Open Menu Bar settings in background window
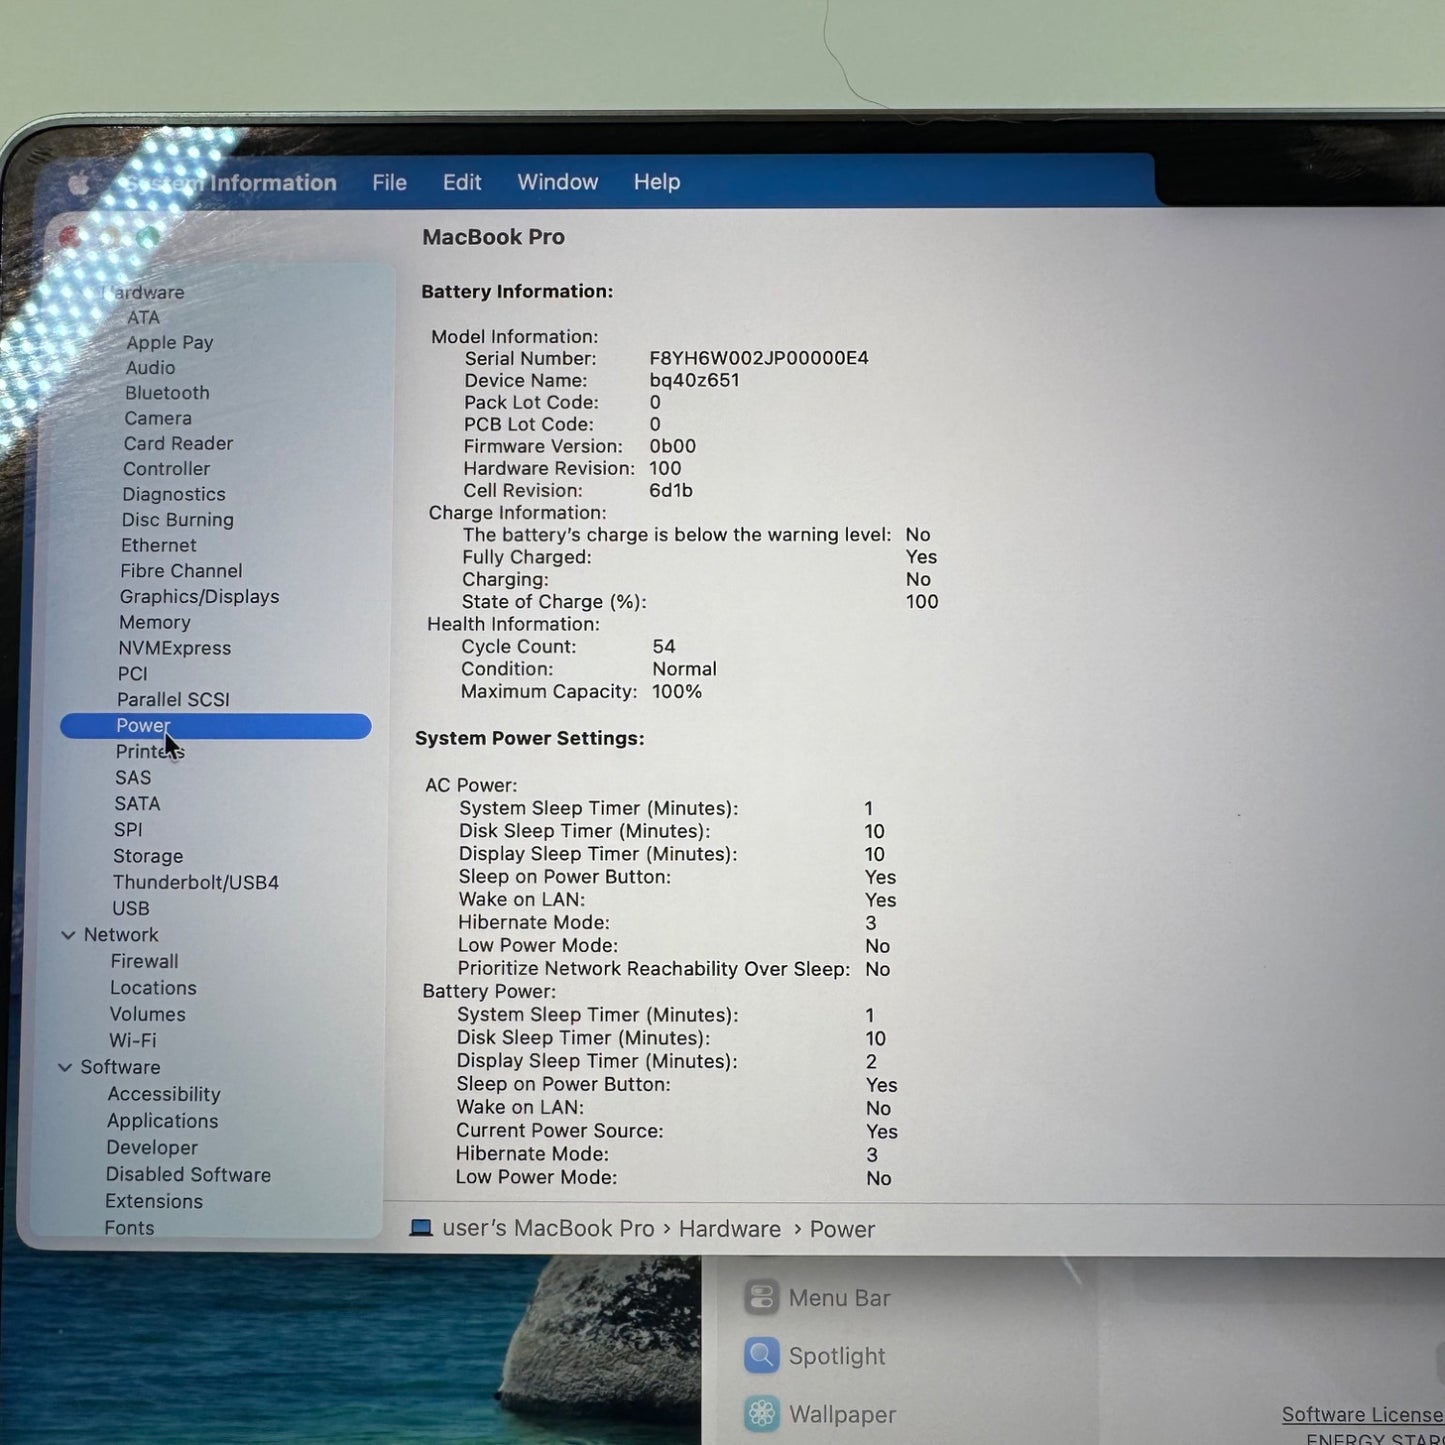Screen dimensions: 1445x1445 pyautogui.click(x=839, y=1298)
